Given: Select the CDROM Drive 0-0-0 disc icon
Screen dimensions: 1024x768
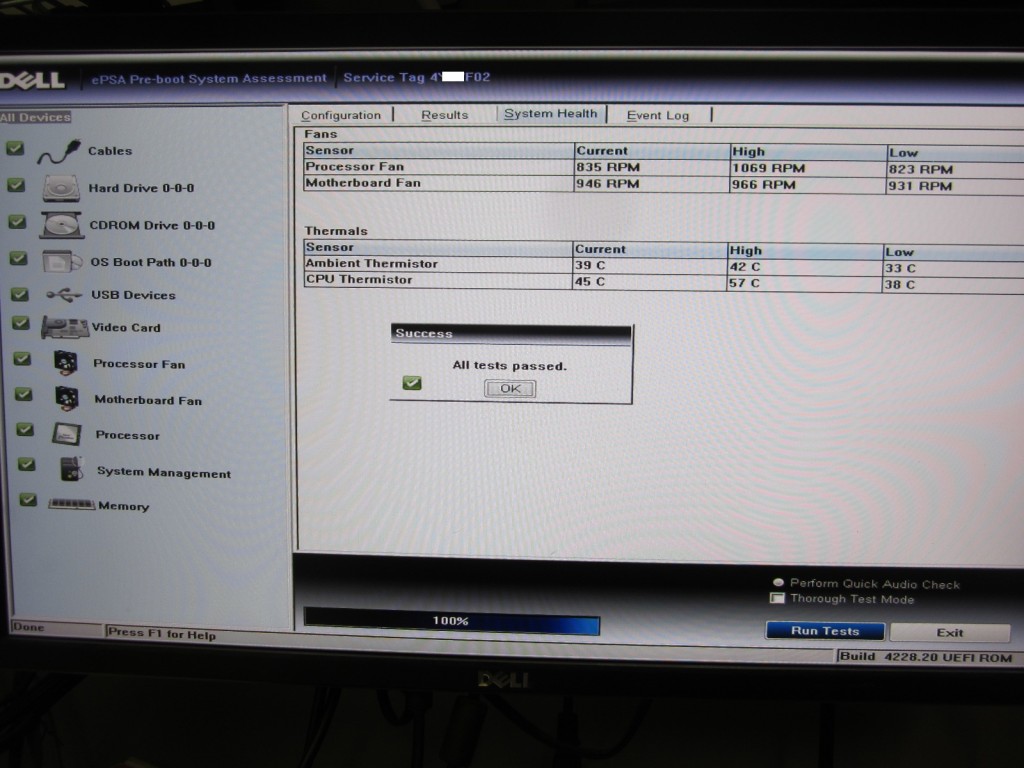Looking at the screenshot, I should (x=62, y=225).
